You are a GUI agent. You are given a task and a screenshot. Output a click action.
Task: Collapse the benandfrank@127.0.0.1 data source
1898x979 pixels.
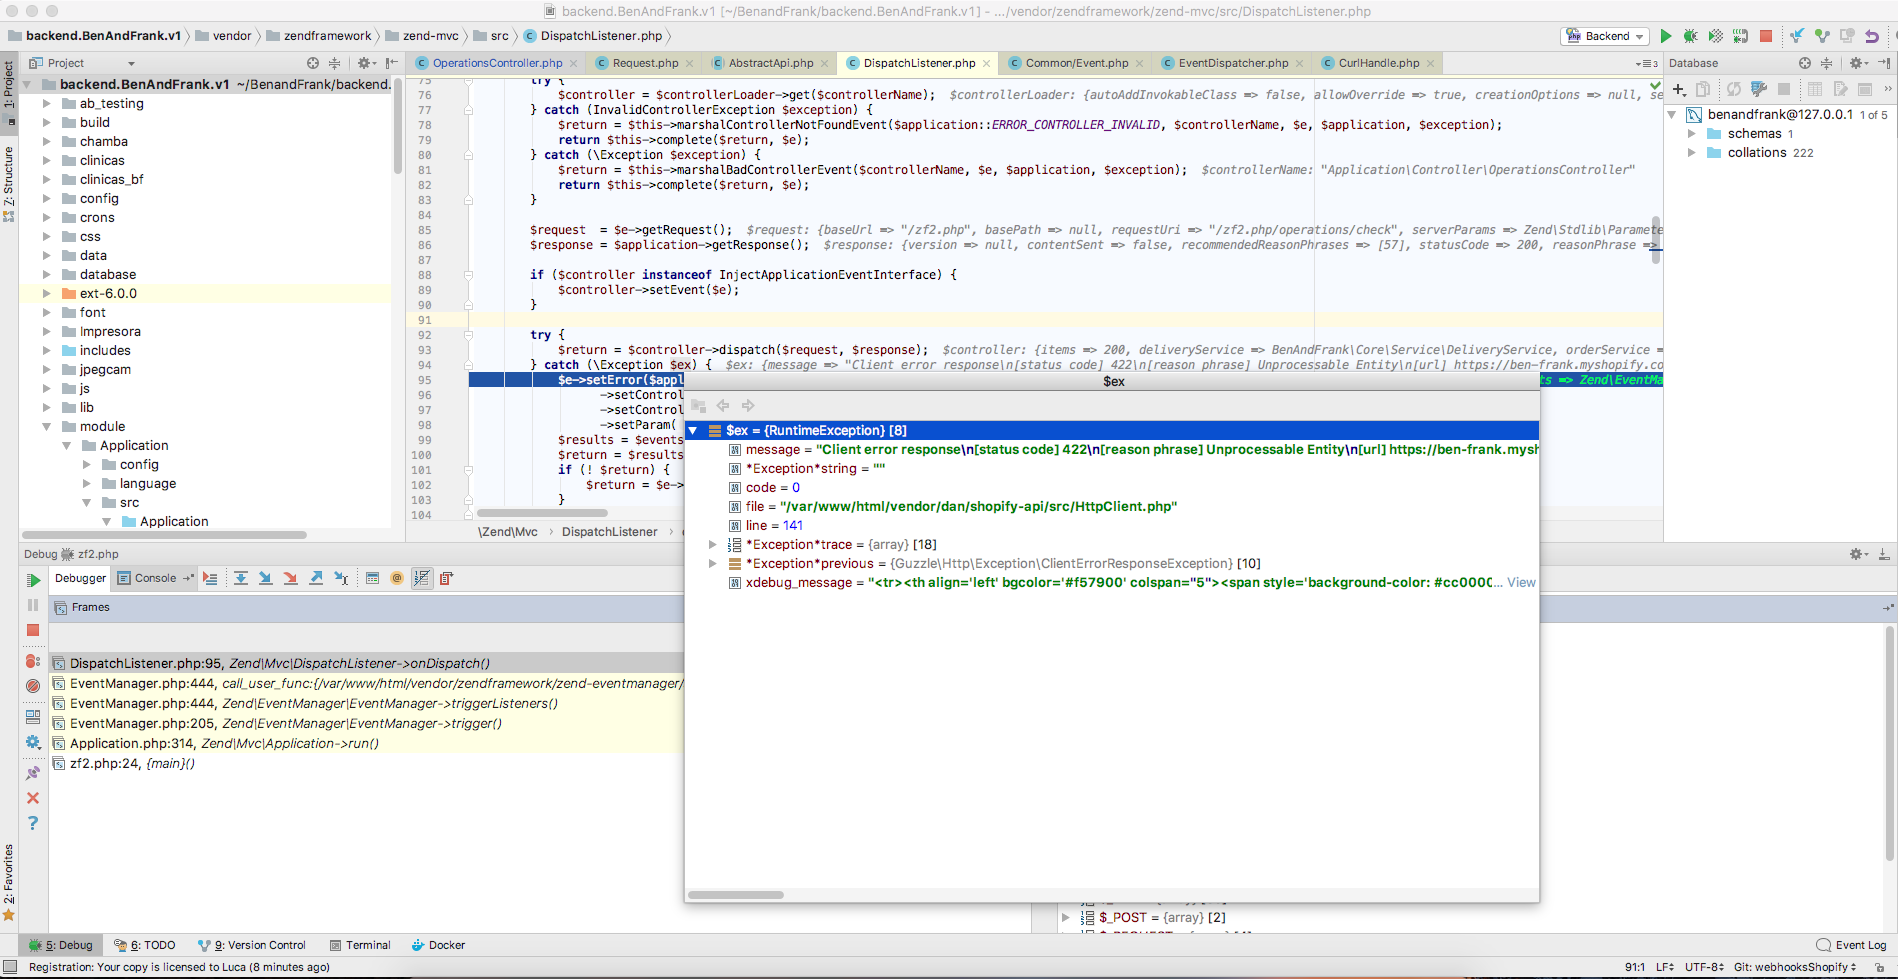pyautogui.click(x=1672, y=115)
